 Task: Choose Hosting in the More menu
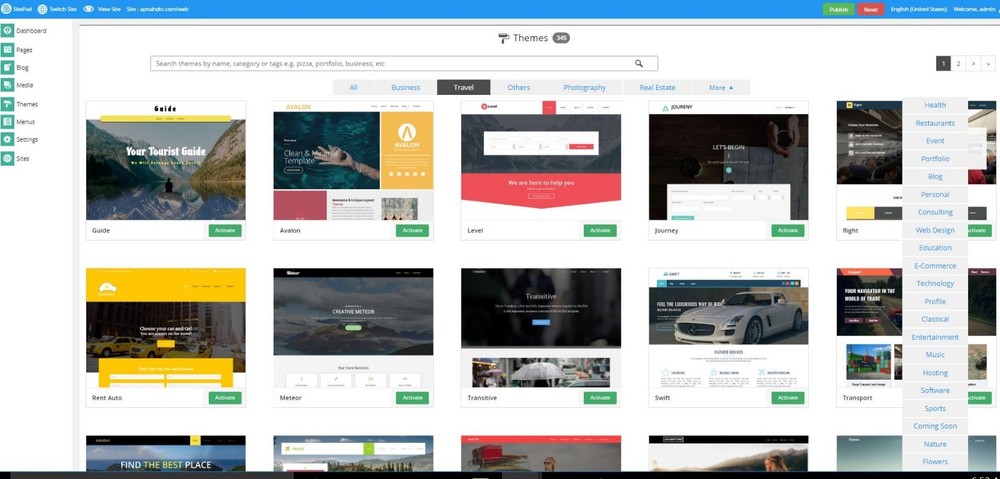point(935,372)
